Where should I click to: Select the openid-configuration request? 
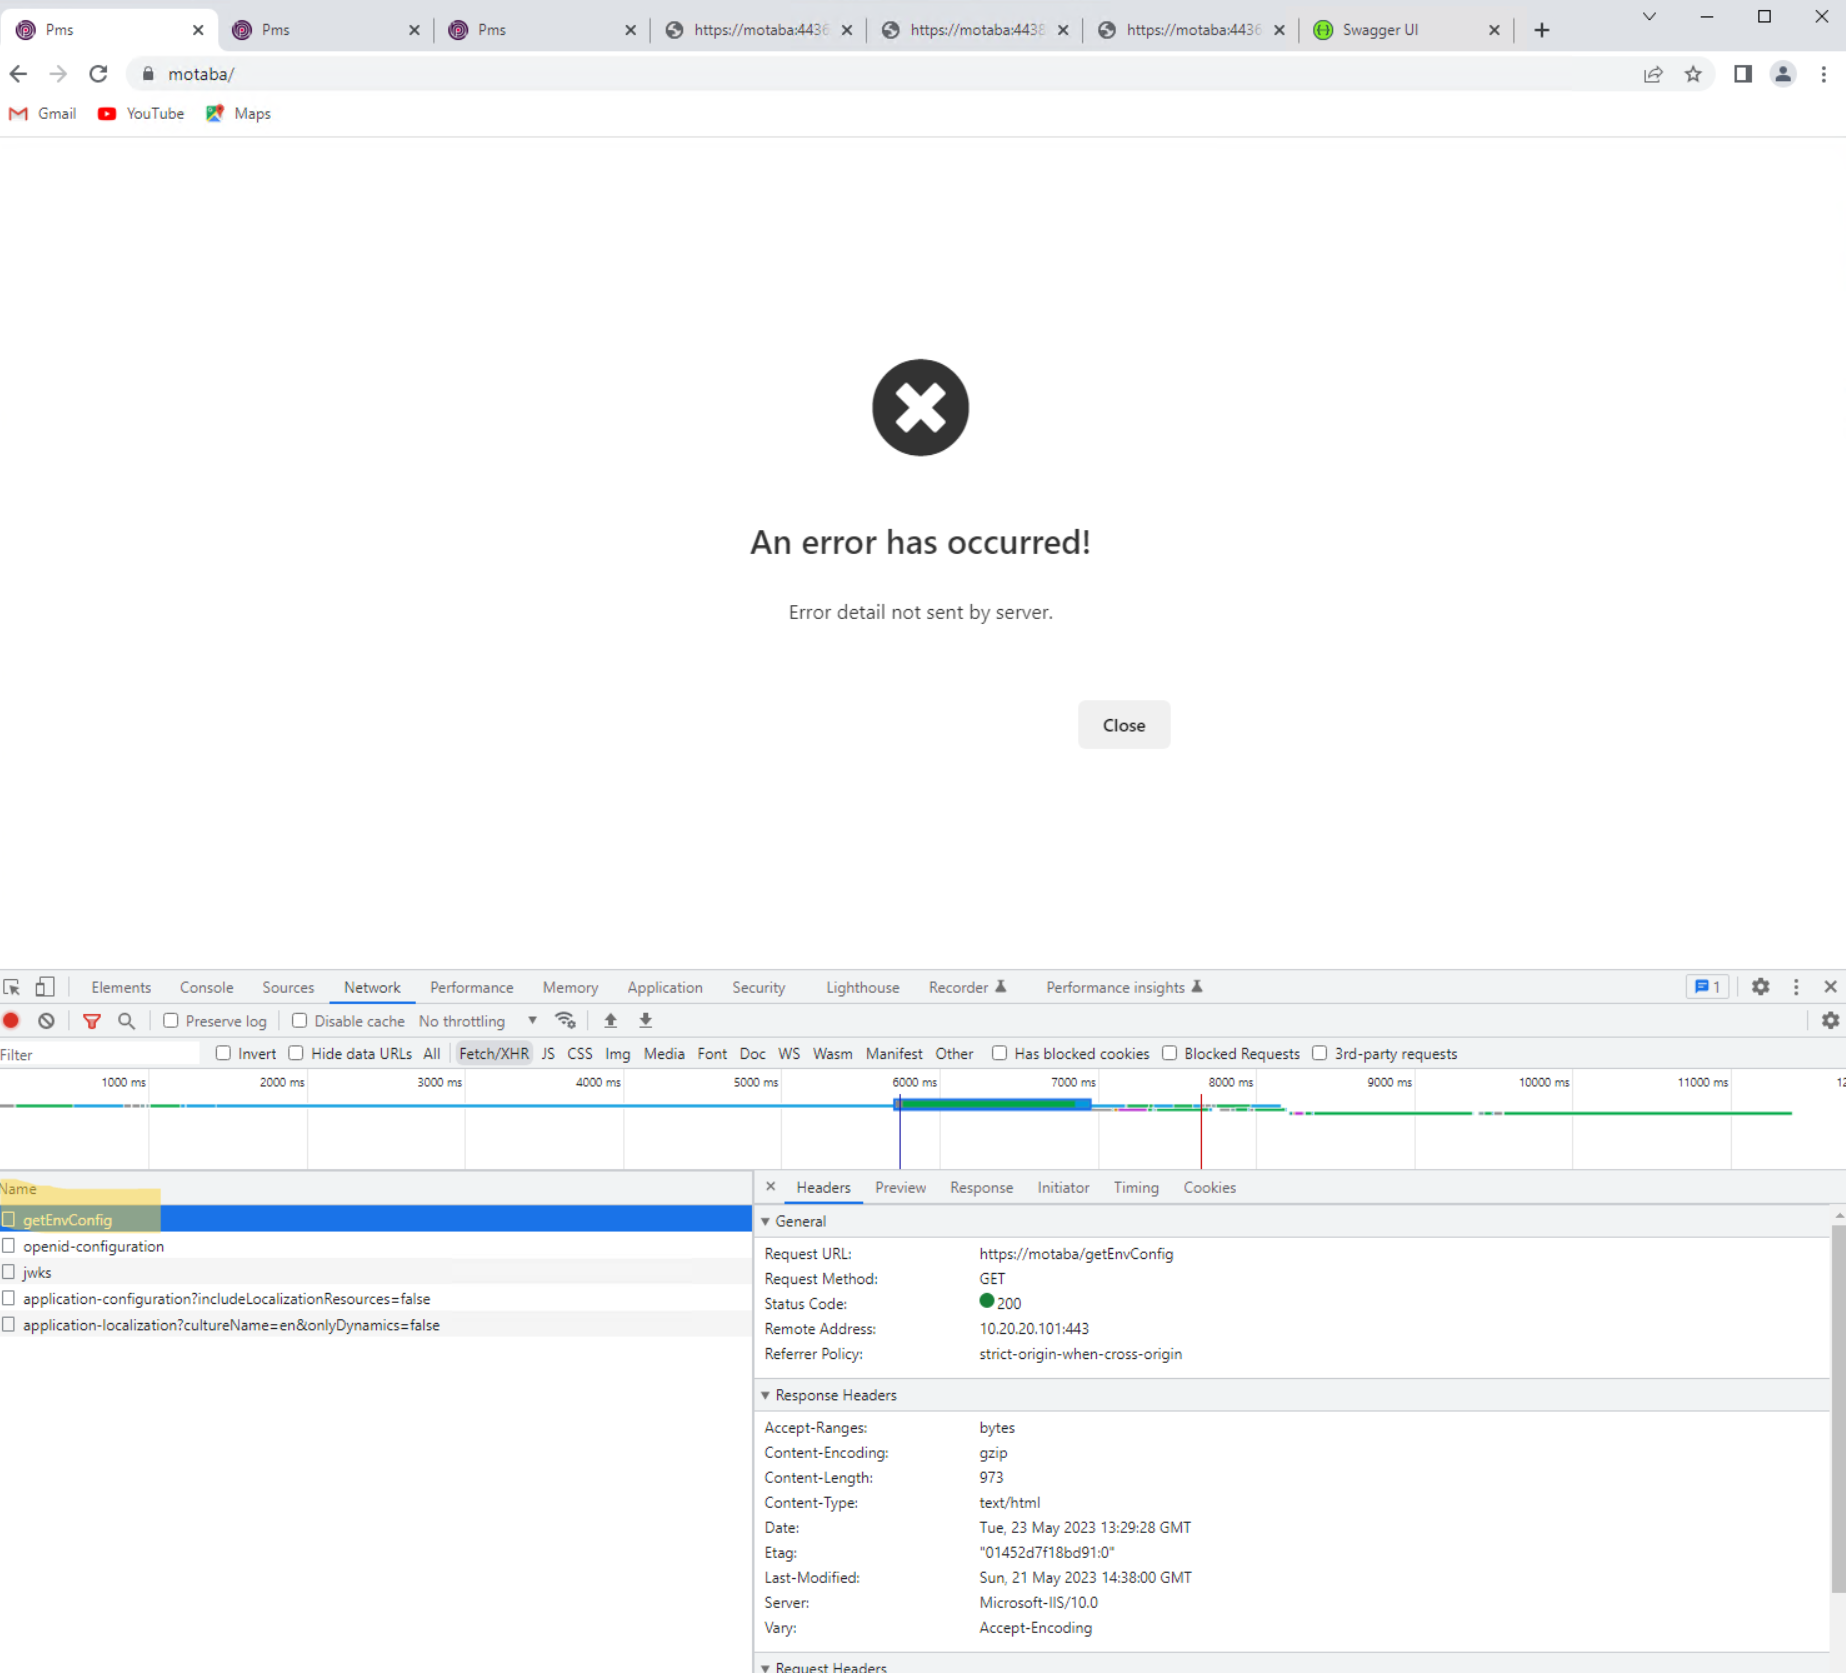pyautogui.click(x=93, y=1246)
